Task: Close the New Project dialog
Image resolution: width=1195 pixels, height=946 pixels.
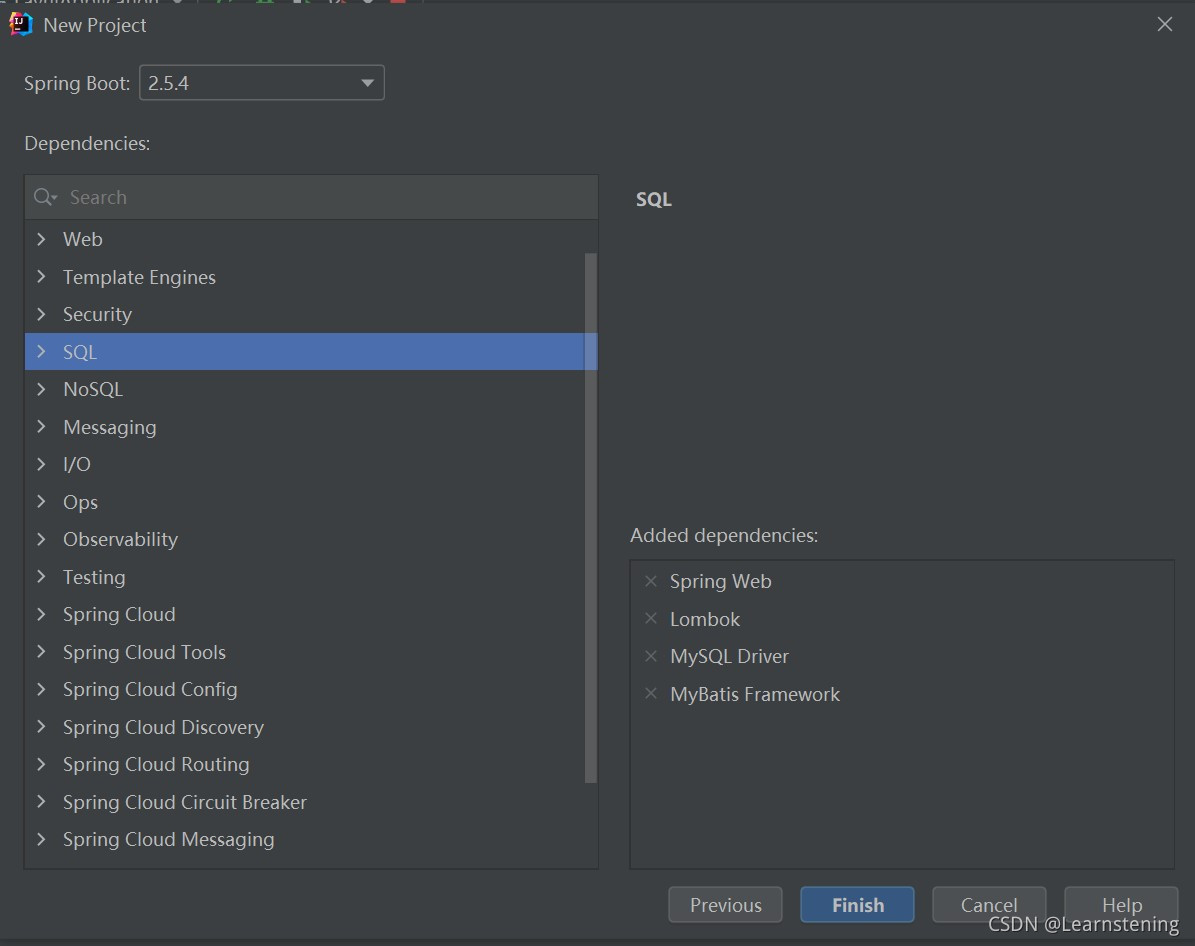Action: (x=1165, y=24)
